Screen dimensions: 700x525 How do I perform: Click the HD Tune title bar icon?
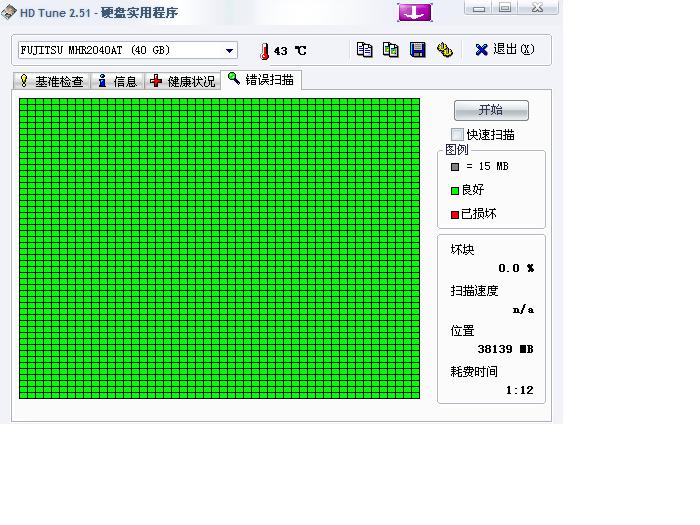pyautogui.click(x=10, y=11)
